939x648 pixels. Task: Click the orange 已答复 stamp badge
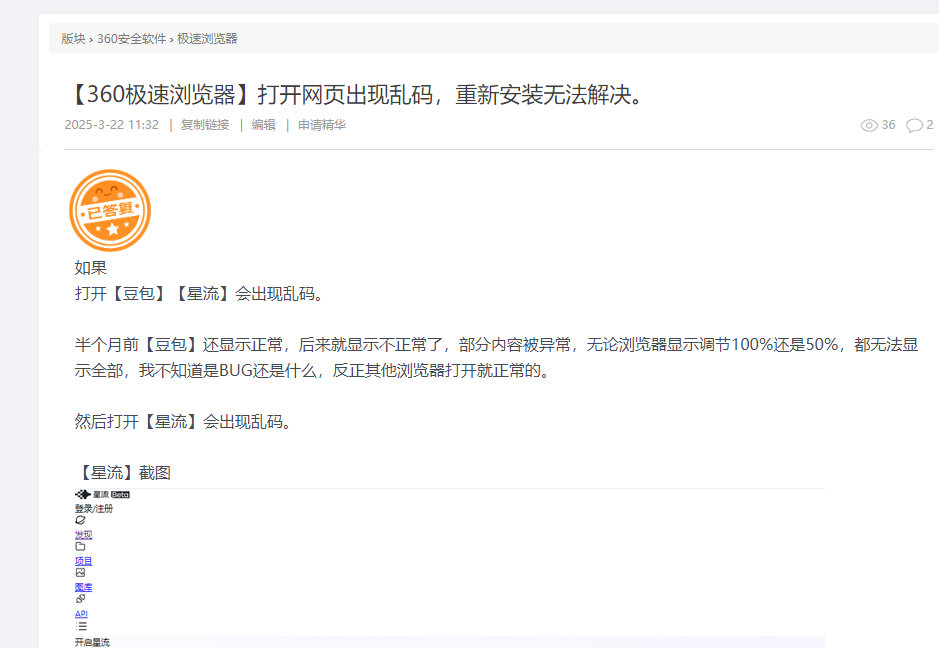109,210
